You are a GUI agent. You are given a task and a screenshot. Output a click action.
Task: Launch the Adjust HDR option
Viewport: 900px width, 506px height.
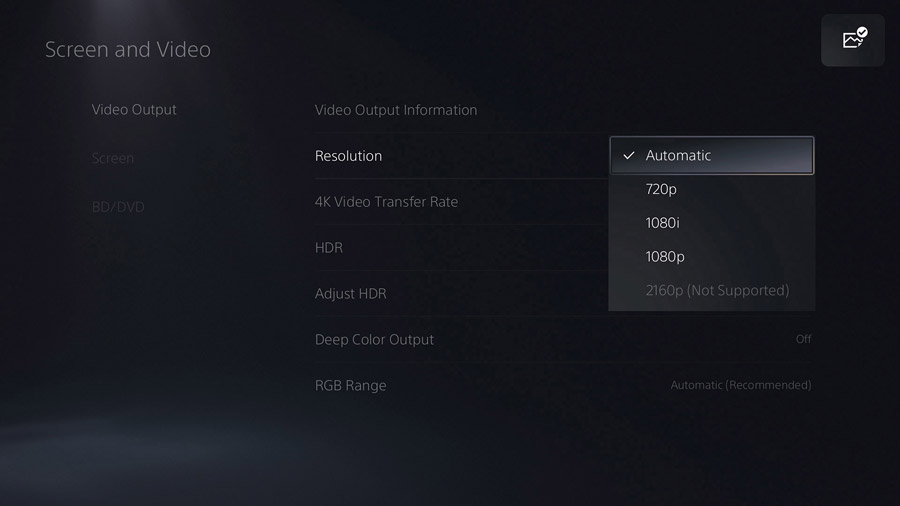[x=350, y=294]
